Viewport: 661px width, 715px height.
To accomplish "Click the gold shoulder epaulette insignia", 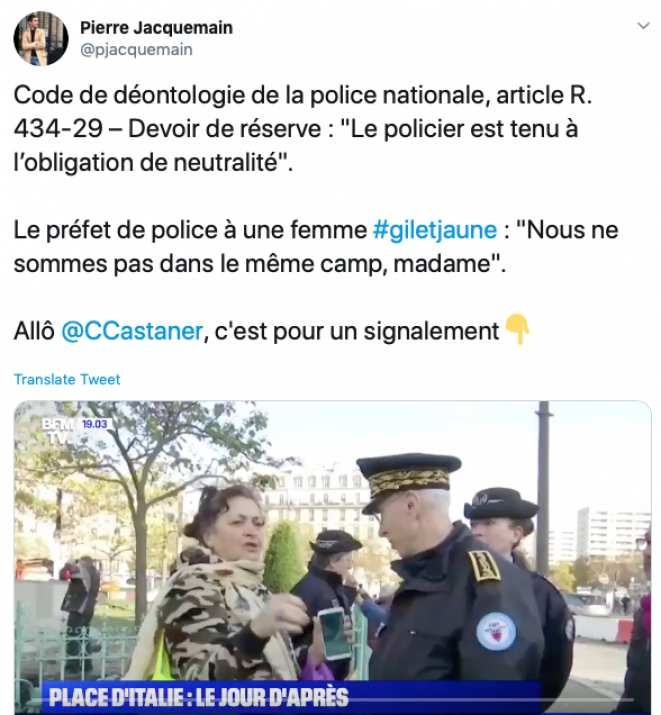I will coord(485,566).
